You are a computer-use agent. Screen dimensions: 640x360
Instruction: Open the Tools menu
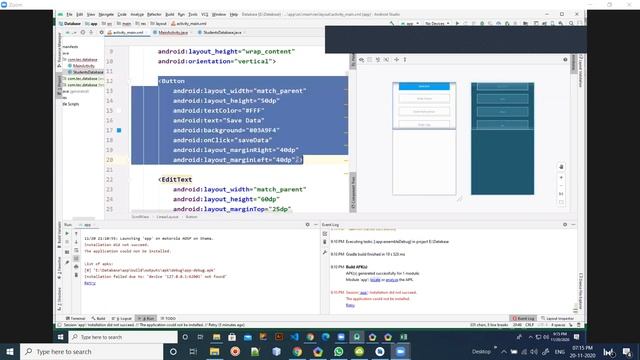(193, 14)
